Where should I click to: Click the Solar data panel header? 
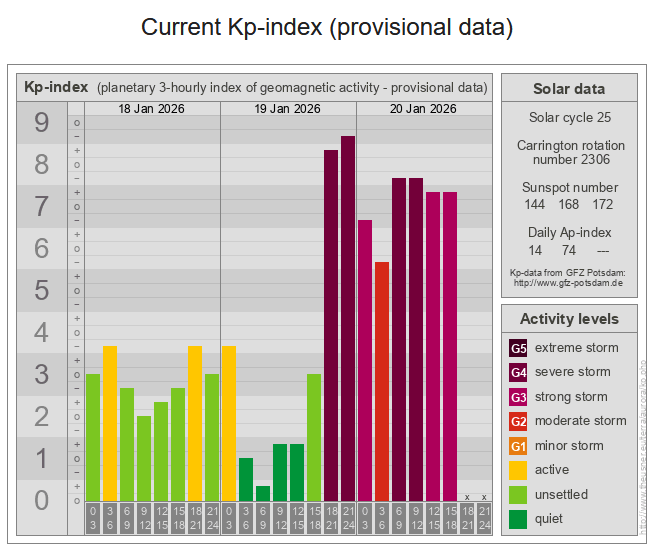pos(568,89)
